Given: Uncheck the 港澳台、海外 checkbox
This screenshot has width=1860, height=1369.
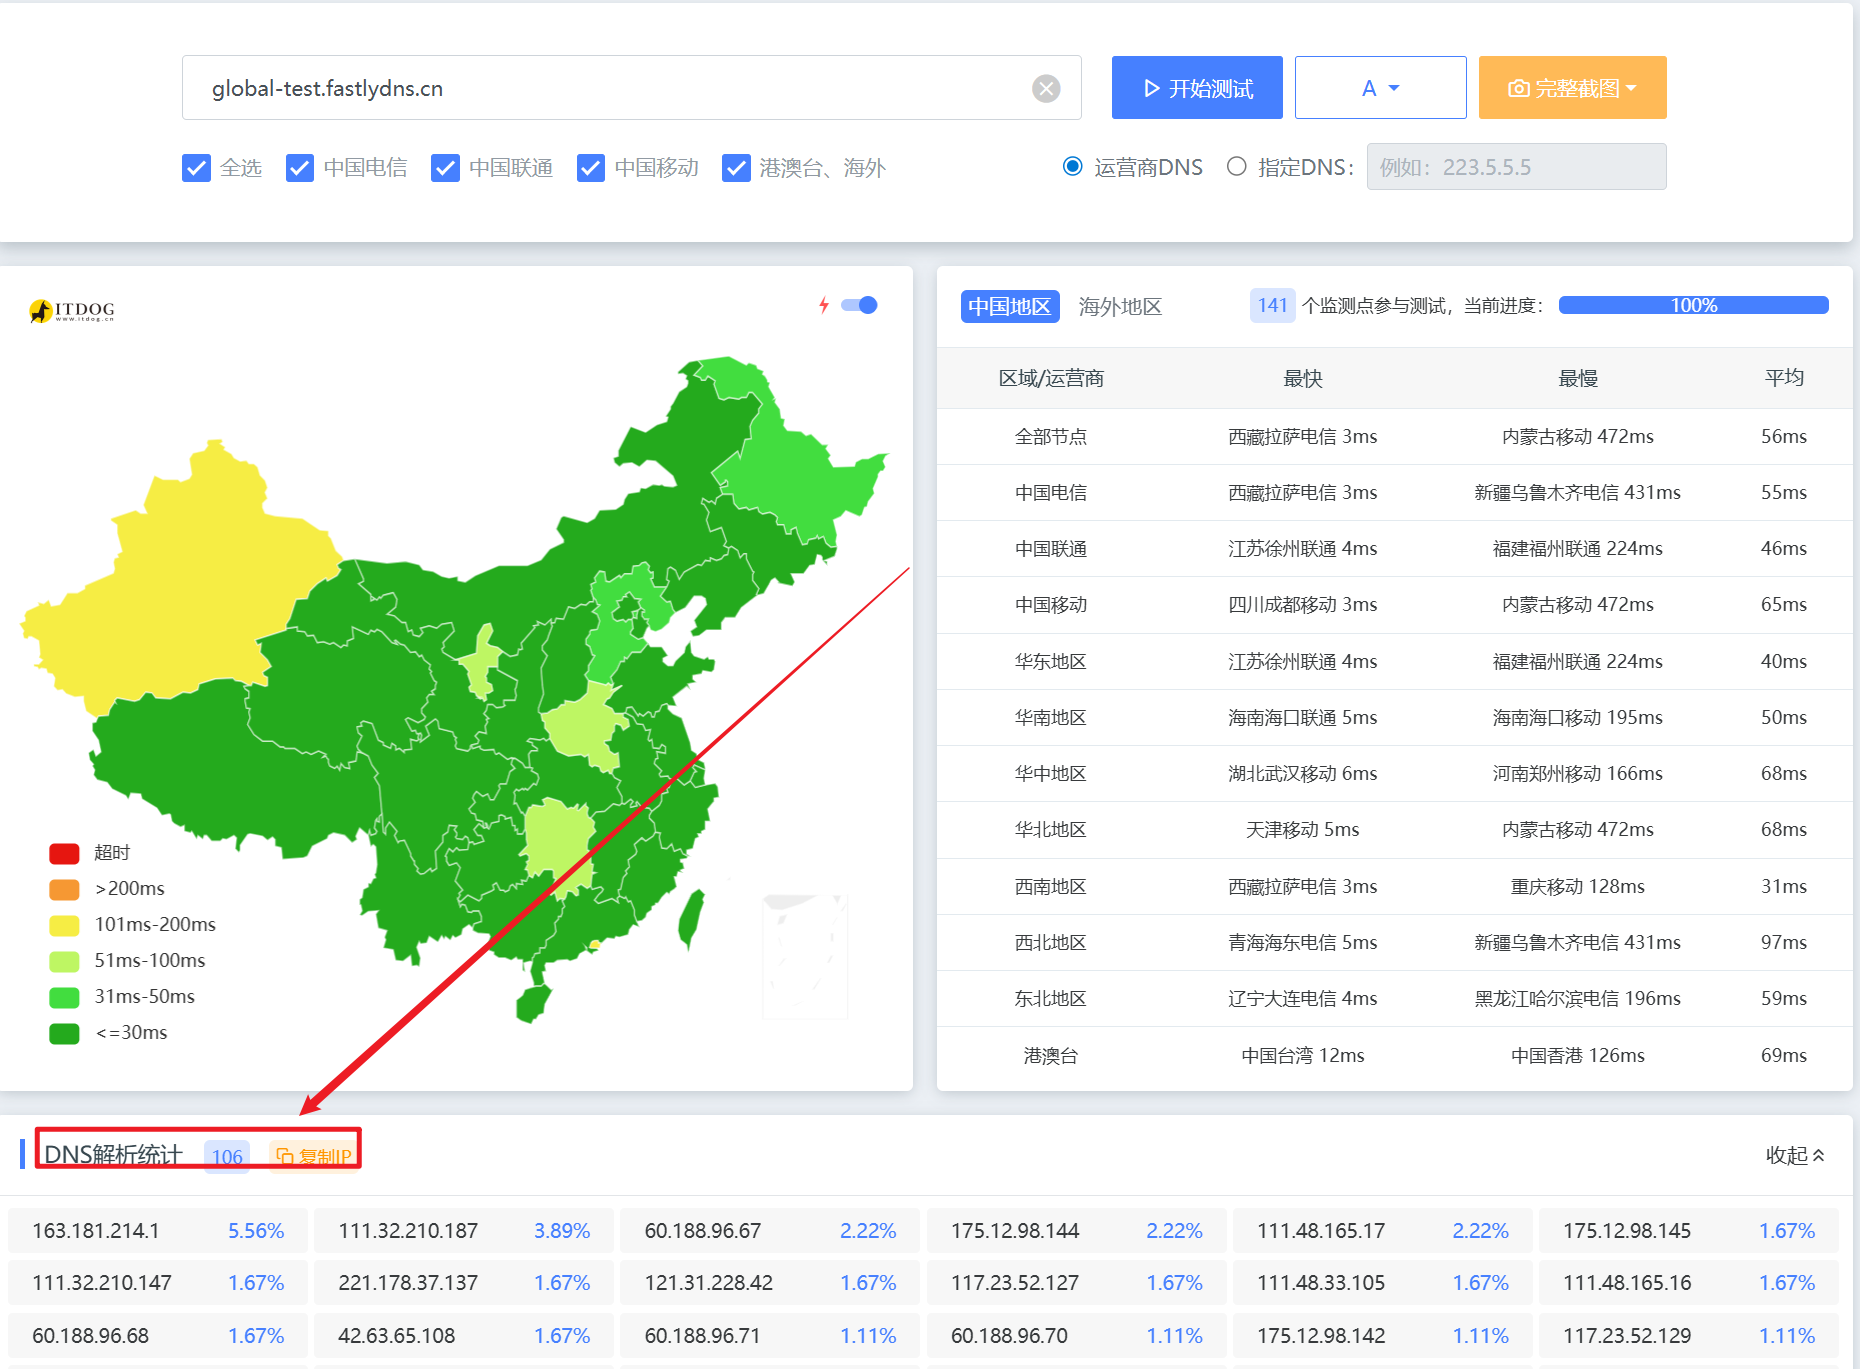Looking at the screenshot, I should (736, 168).
